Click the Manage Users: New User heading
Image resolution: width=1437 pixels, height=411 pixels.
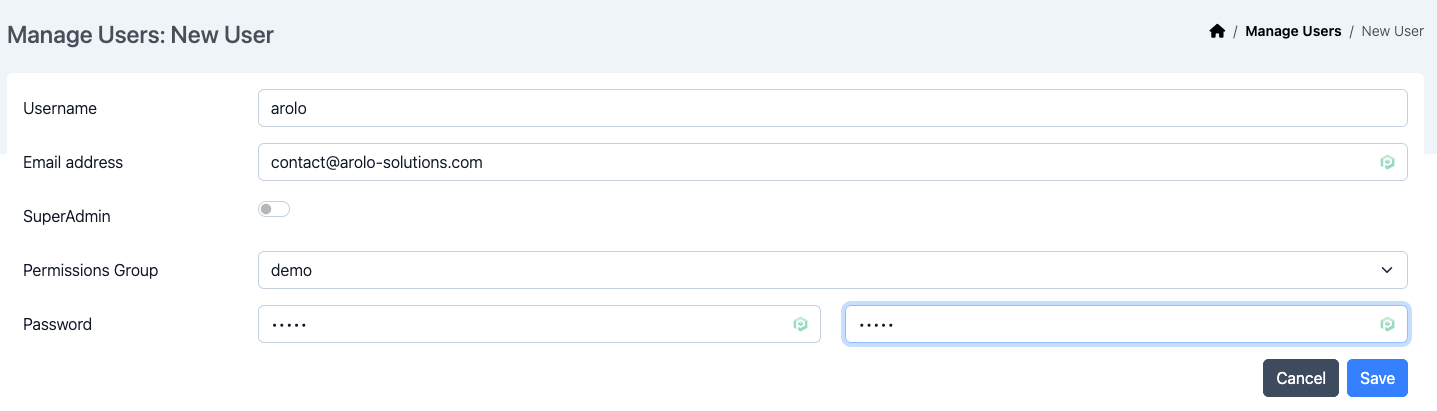click(x=140, y=35)
